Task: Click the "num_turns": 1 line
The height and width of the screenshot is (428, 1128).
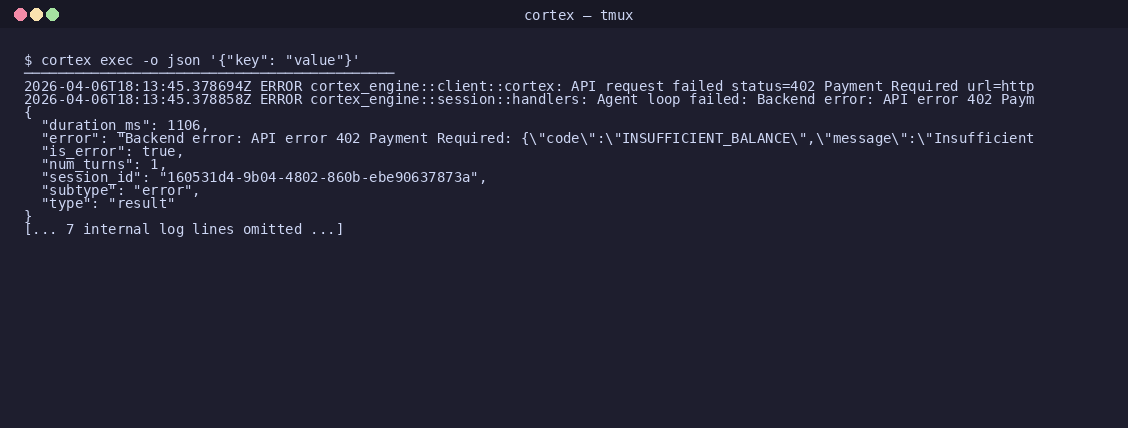Action: (x=104, y=164)
